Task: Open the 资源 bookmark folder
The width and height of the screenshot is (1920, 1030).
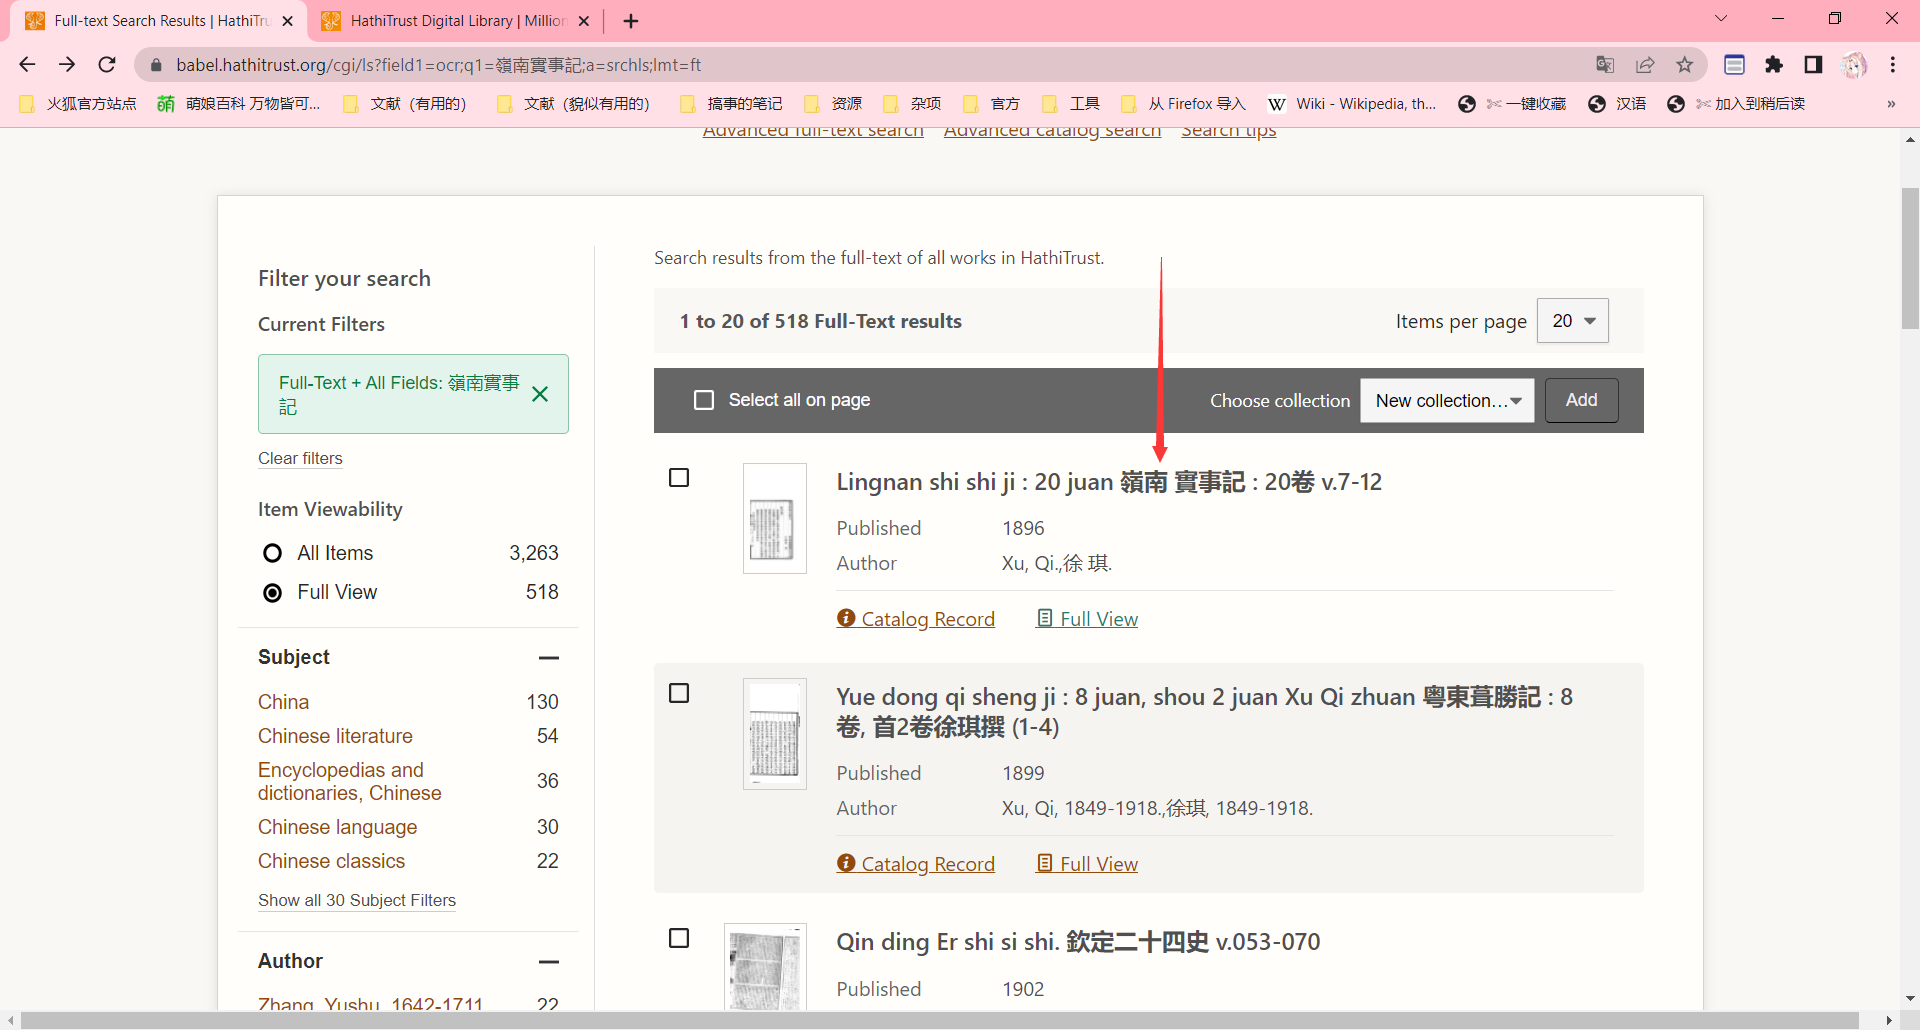Action: 833,104
